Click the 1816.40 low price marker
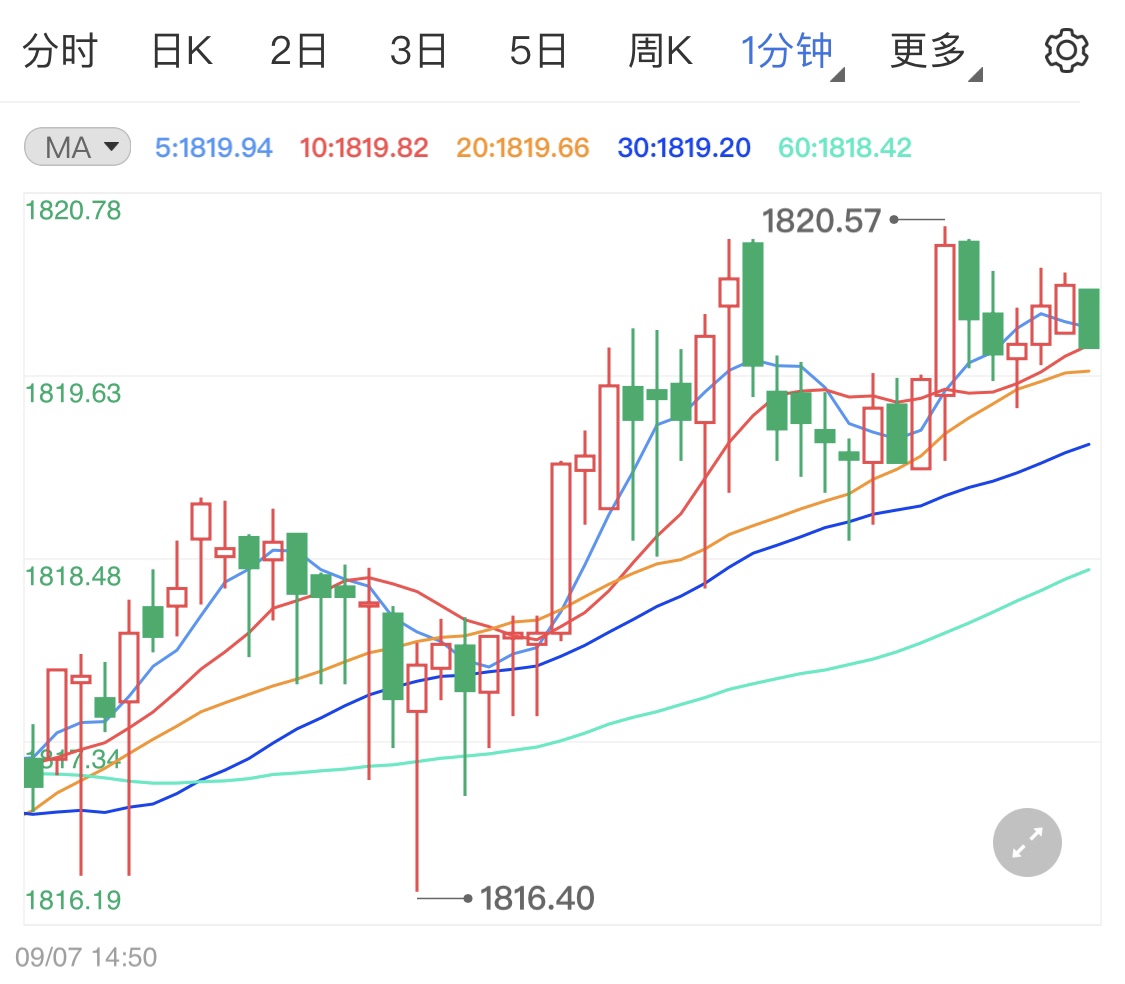Screen dimensions: 1125x984 click(537, 898)
